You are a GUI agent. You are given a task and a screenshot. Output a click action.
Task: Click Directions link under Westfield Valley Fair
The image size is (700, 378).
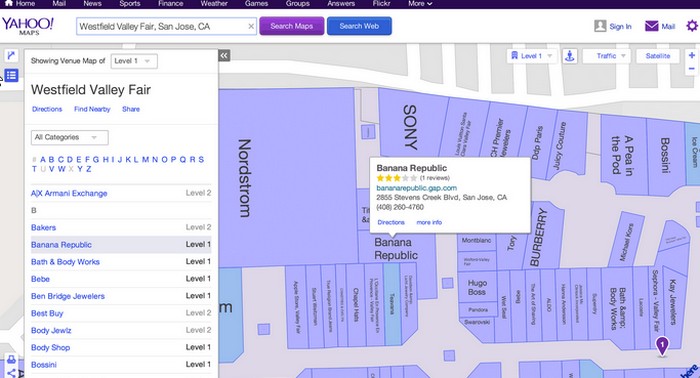(x=47, y=109)
